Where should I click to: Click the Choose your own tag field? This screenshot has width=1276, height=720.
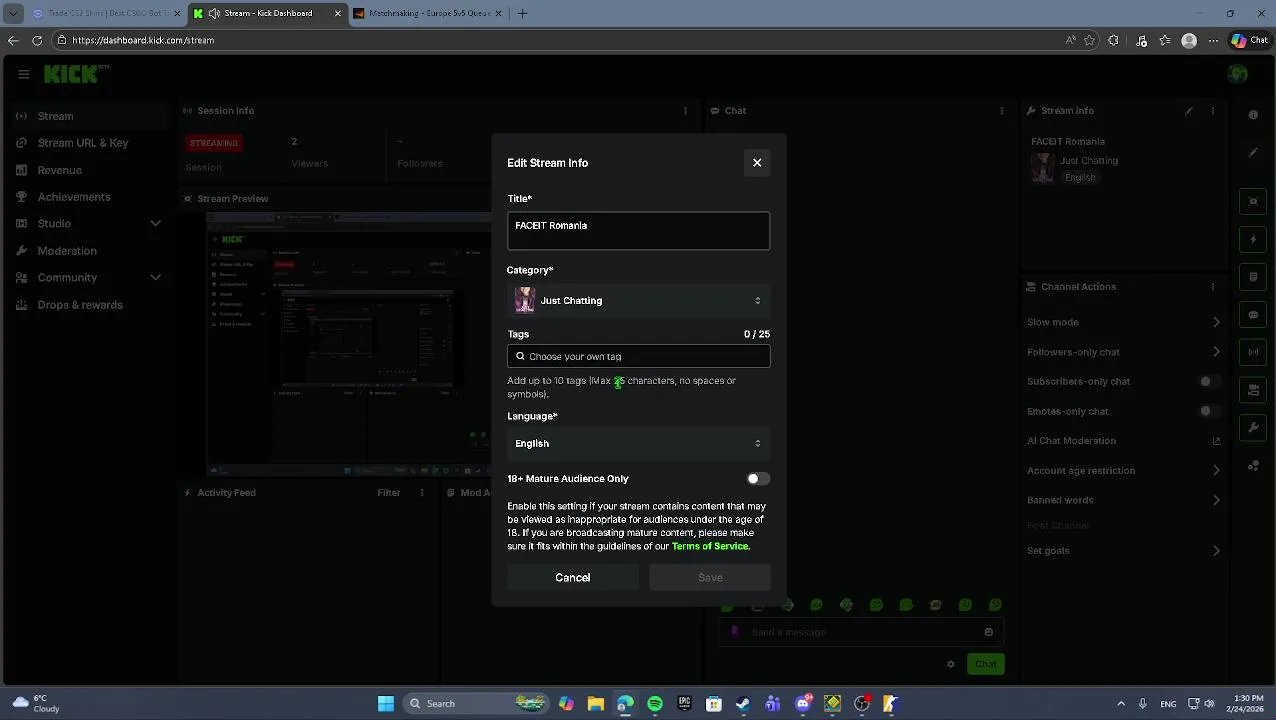tap(638, 356)
